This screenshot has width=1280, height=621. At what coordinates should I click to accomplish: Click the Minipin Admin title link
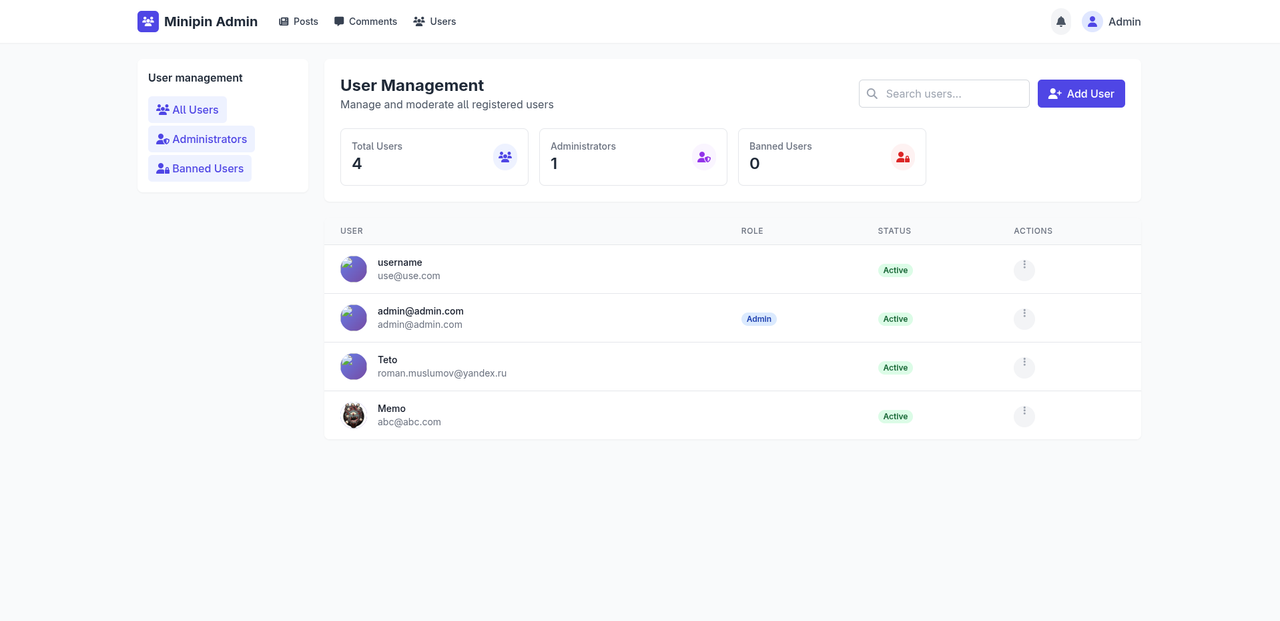coord(211,21)
